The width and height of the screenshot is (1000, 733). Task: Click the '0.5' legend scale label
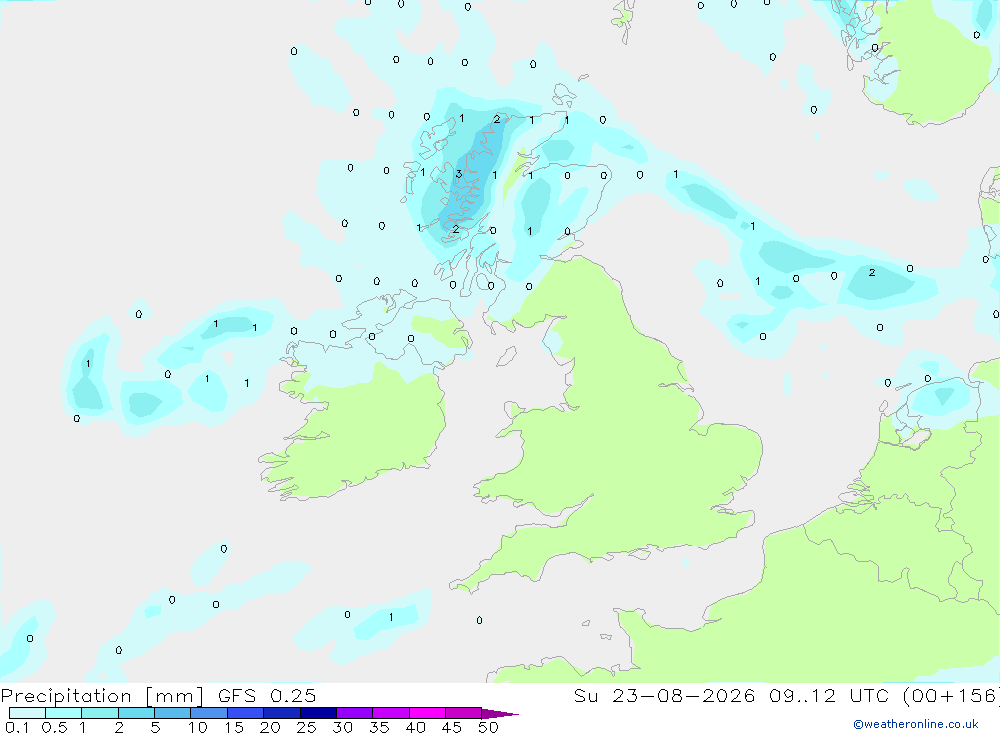pyautogui.click(x=54, y=727)
